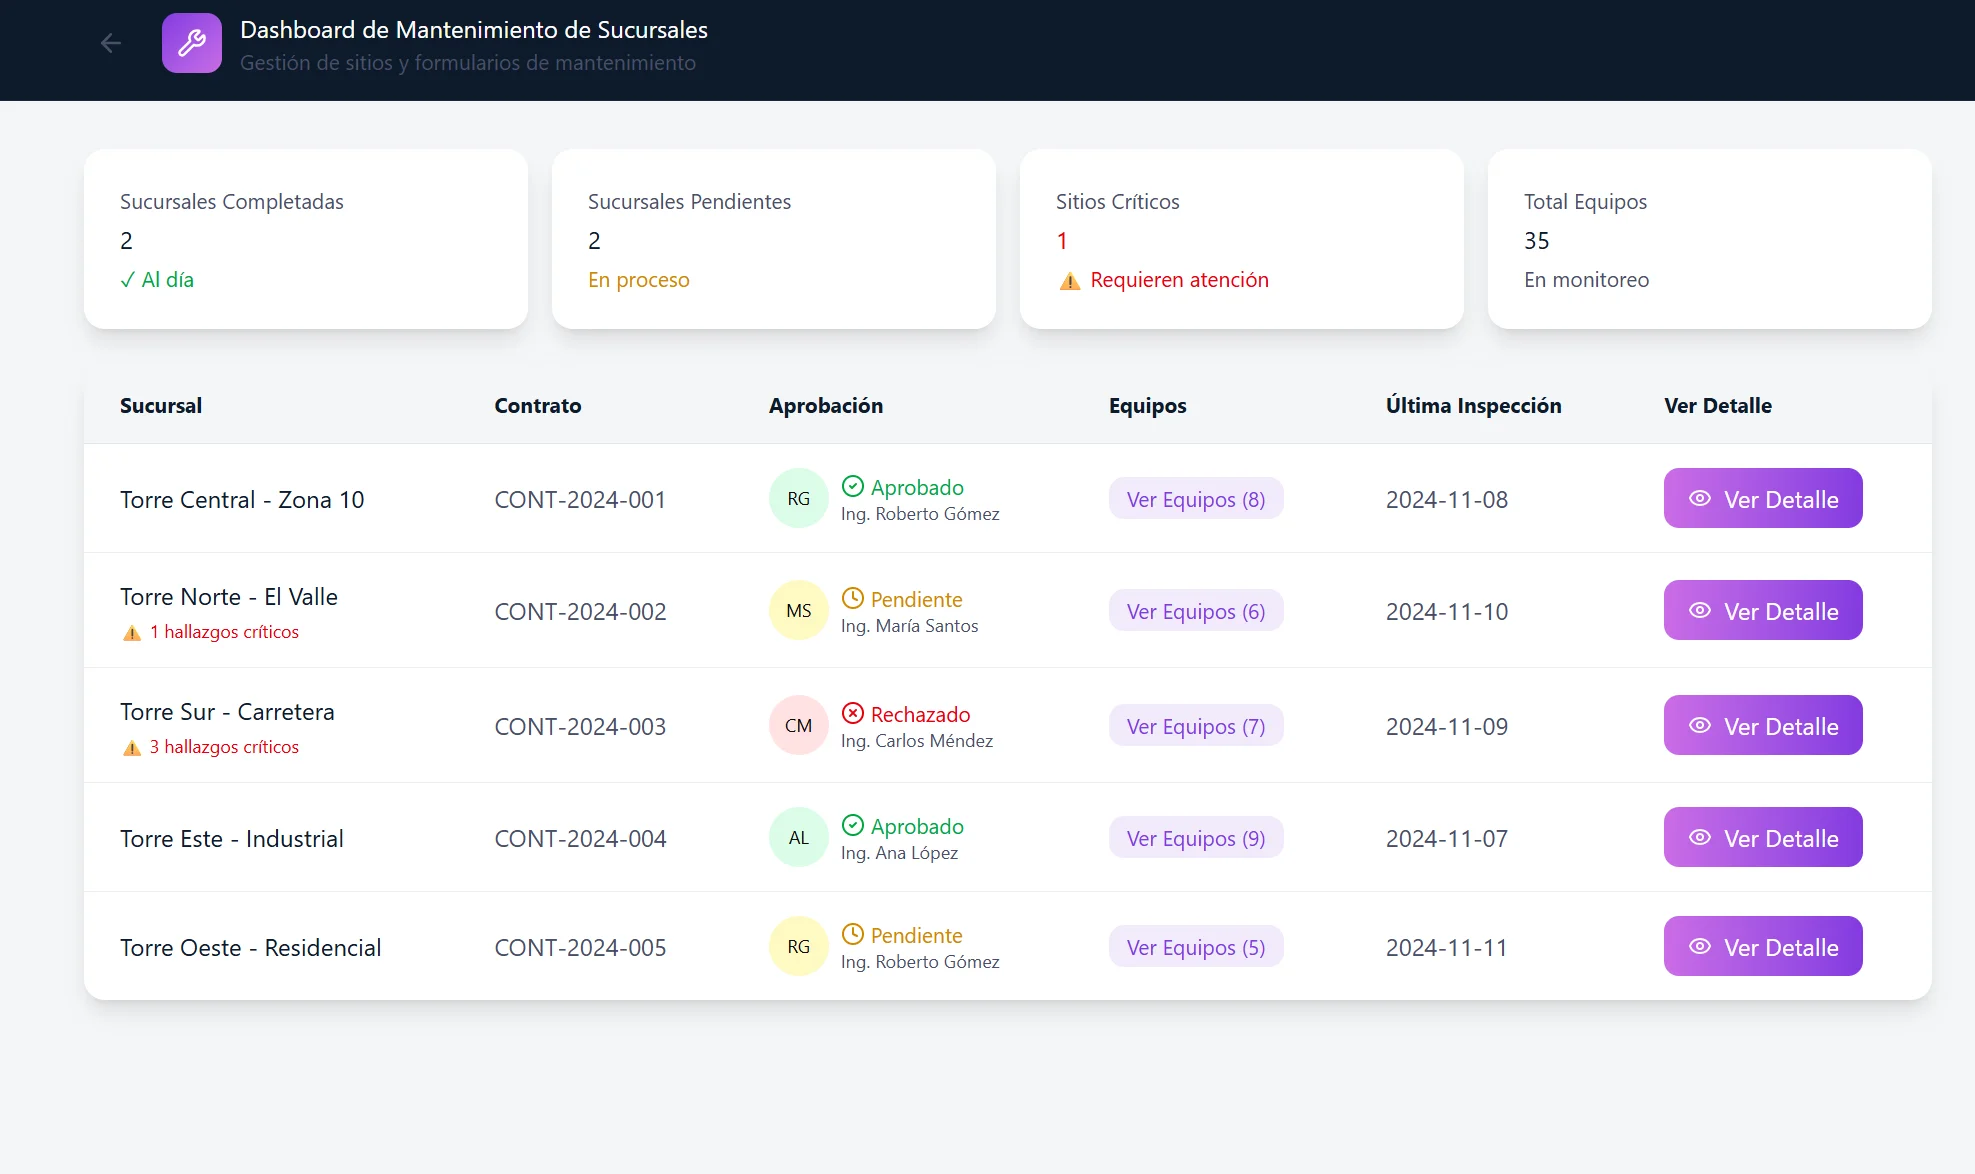
Task: Open Ver Equipos (6) for Torre Norte
Action: (1195, 610)
